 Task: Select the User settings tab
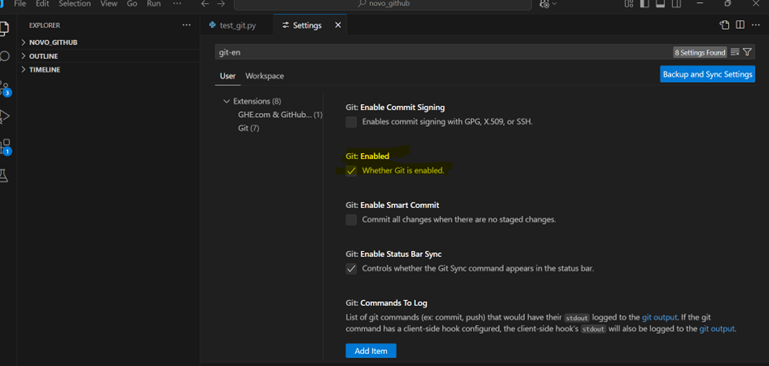click(x=228, y=76)
